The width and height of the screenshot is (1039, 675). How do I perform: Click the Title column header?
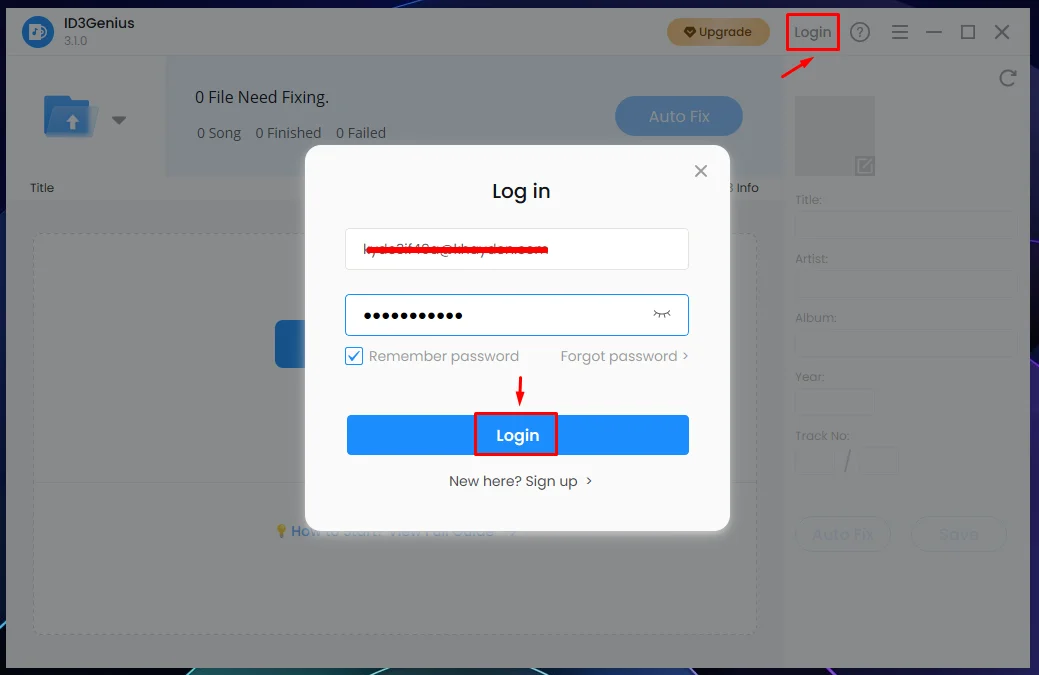pyautogui.click(x=42, y=187)
